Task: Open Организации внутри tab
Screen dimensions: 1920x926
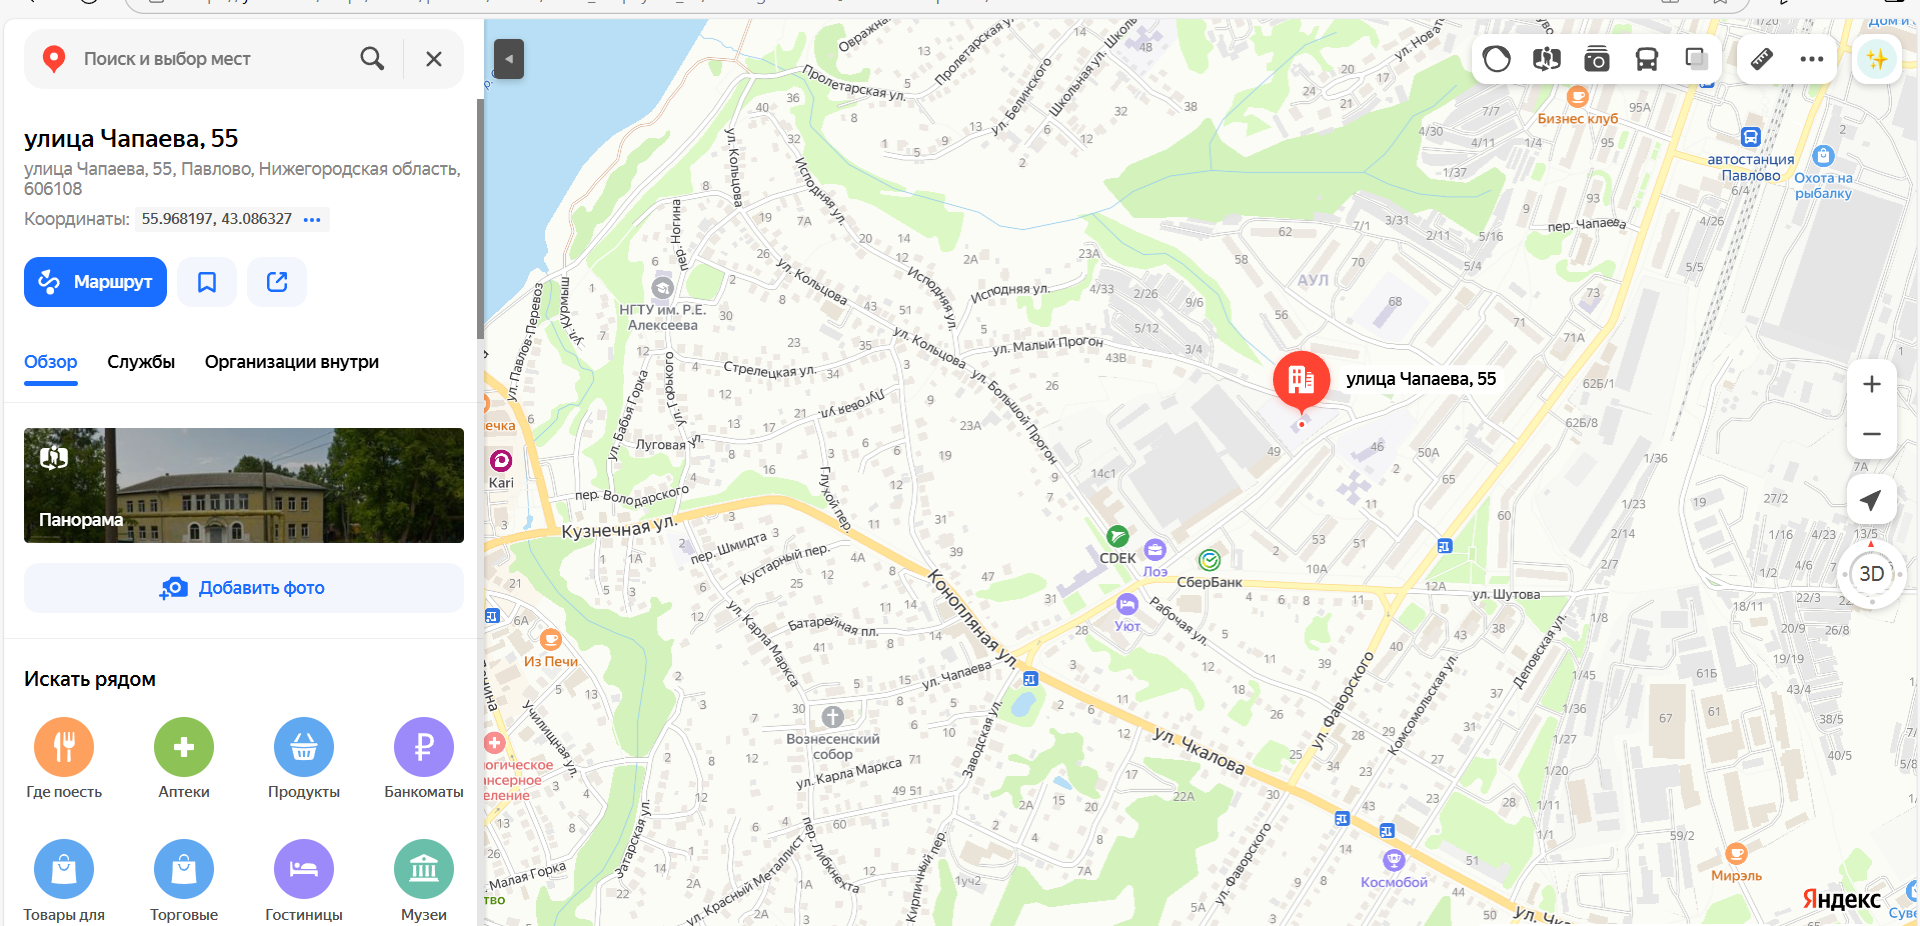Action: [x=292, y=362]
